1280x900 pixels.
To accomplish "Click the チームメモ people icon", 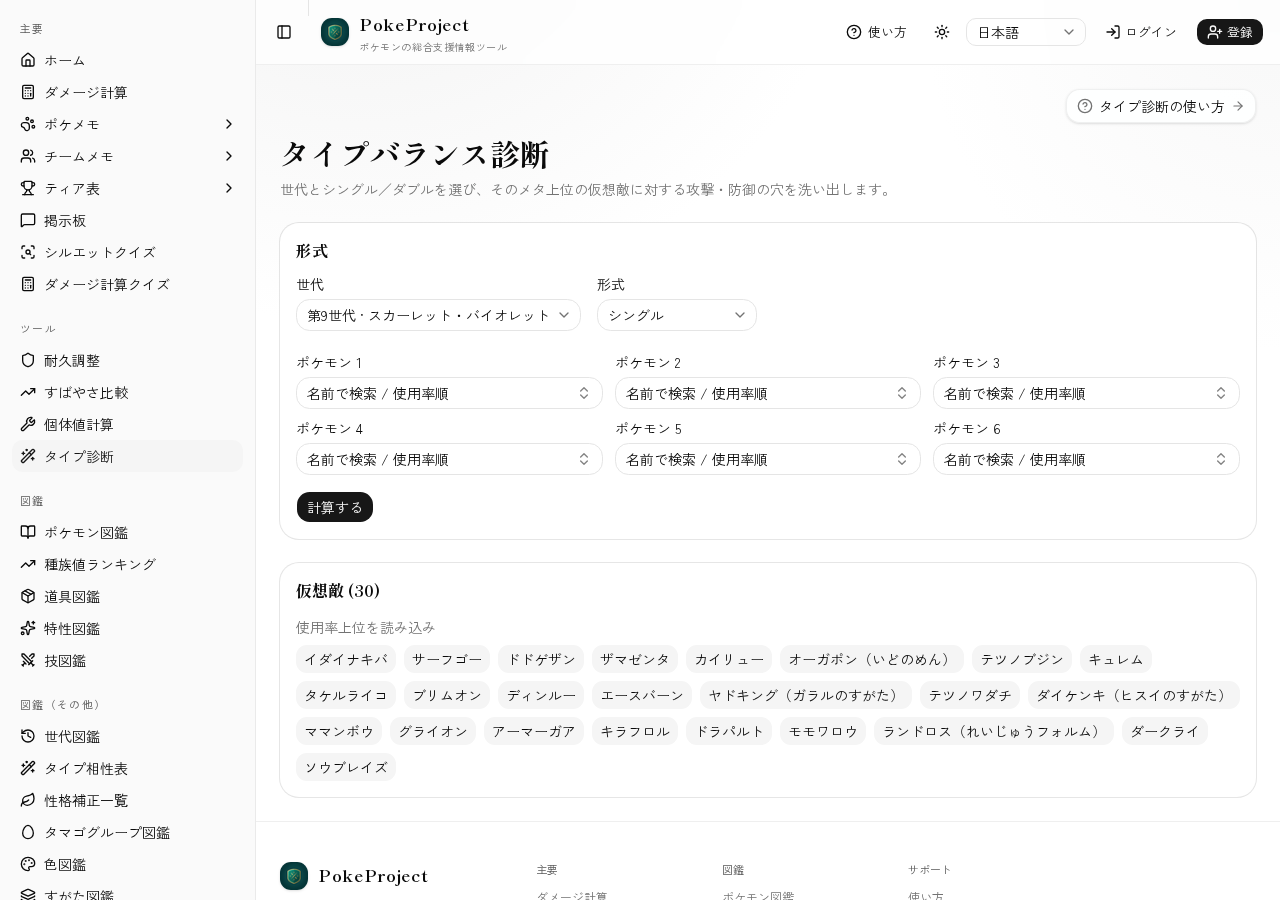I will coord(28,156).
